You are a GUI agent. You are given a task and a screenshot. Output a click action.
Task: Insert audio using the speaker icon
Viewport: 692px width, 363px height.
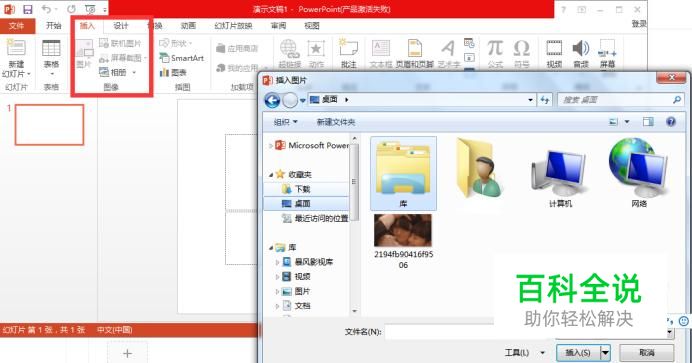[x=581, y=48]
